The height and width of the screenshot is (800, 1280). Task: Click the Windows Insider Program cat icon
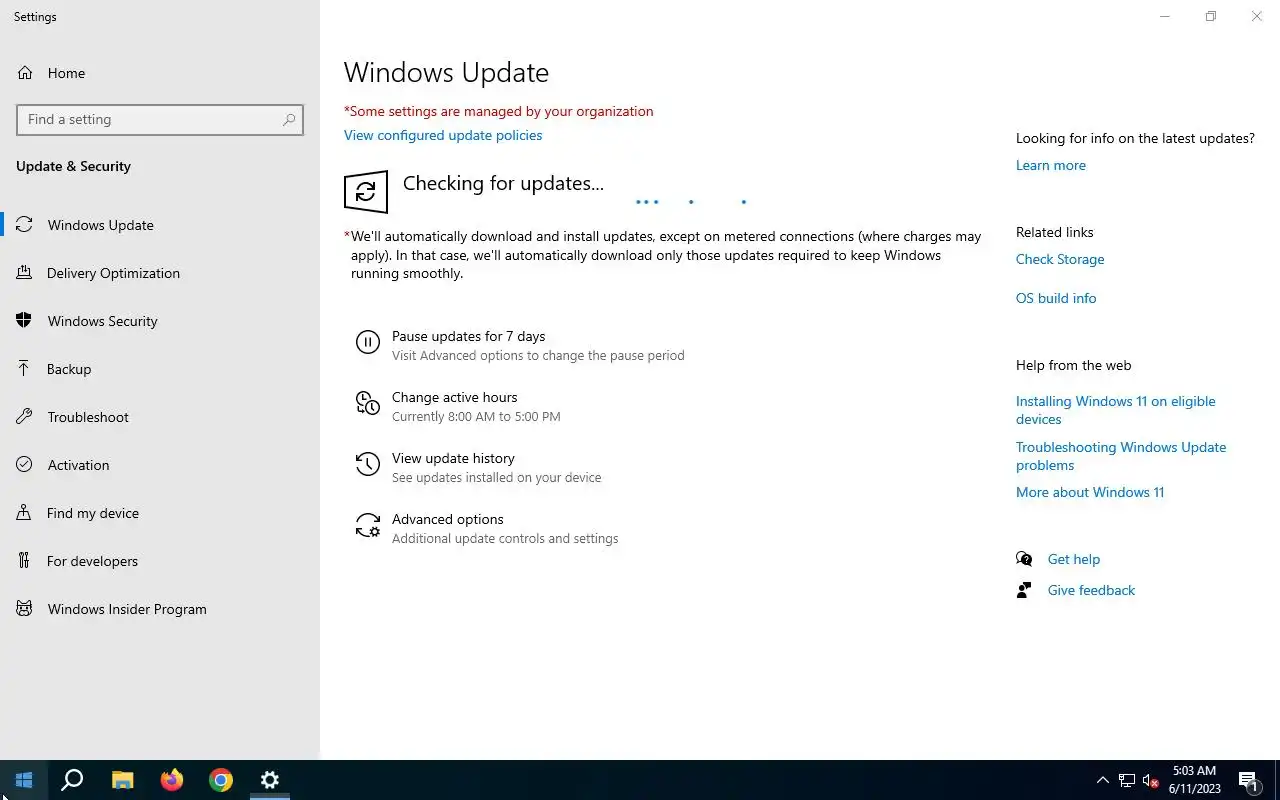point(25,609)
